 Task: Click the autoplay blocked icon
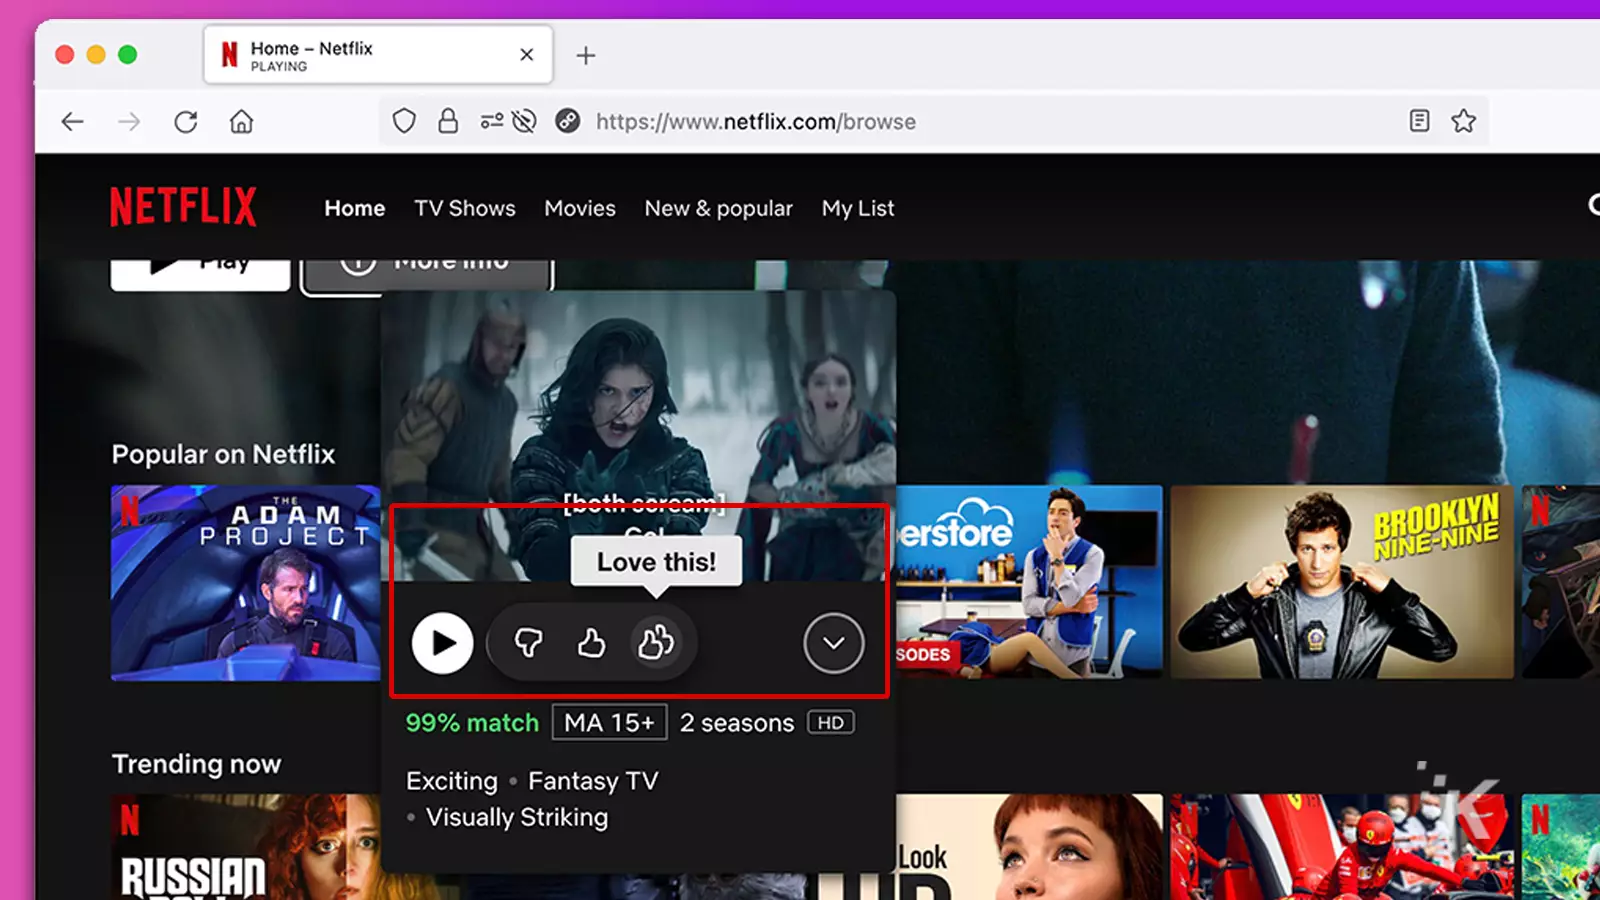click(524, 122)
